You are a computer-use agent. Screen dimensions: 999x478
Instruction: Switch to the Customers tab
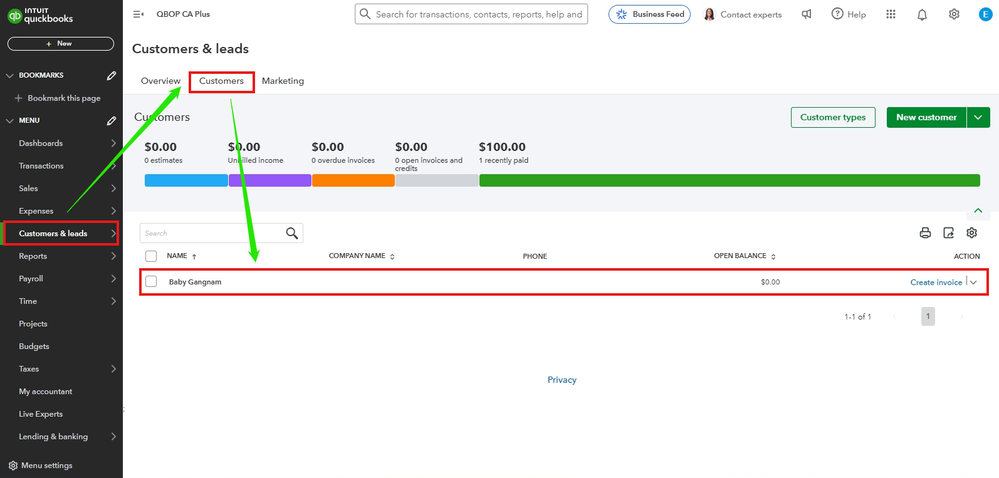click(x=221, y=81)
